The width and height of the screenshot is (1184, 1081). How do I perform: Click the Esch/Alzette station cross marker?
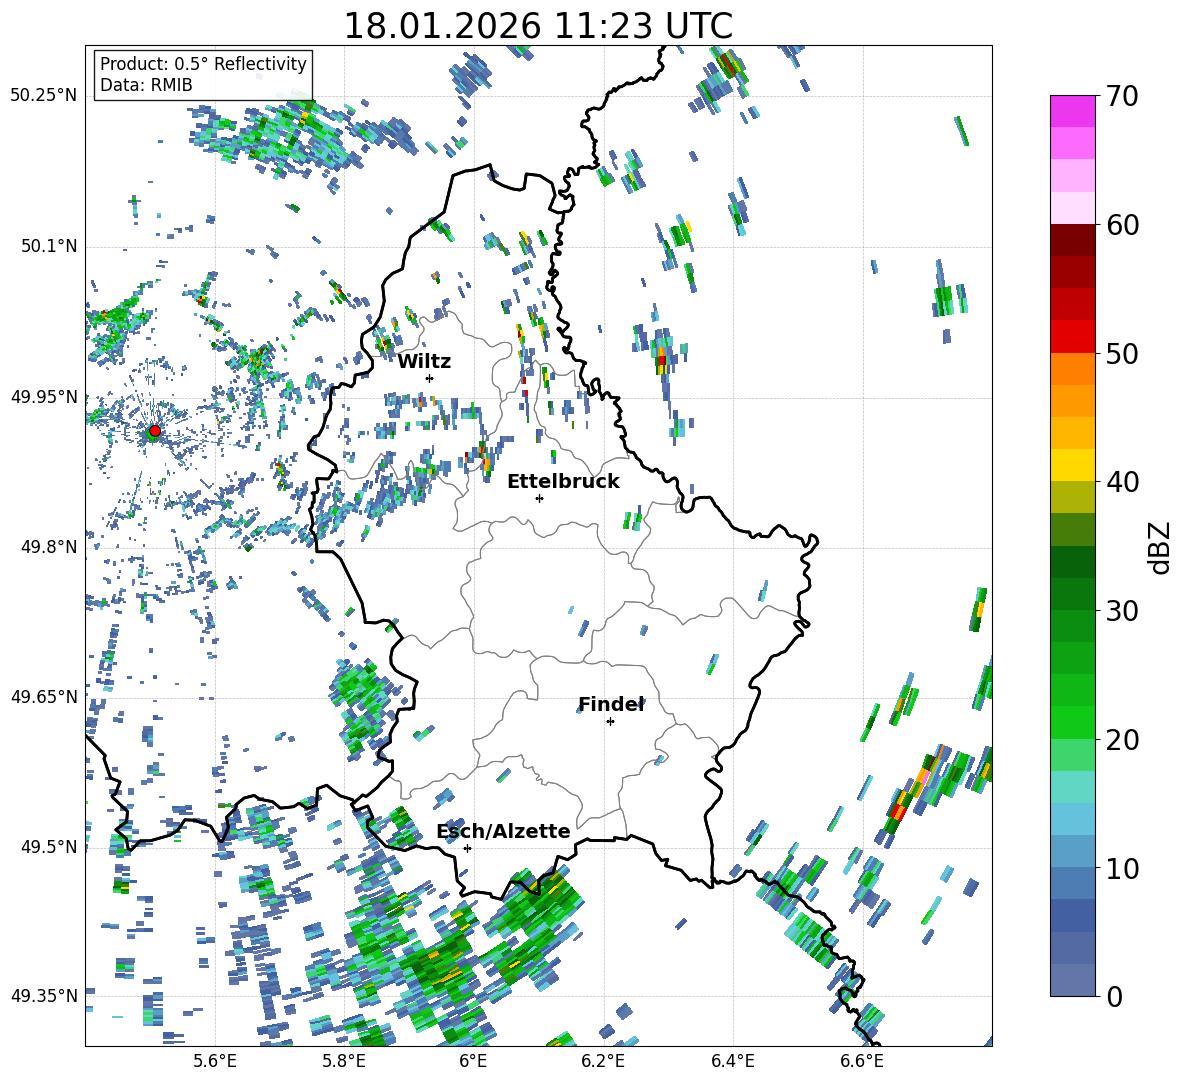coord(467,848)
